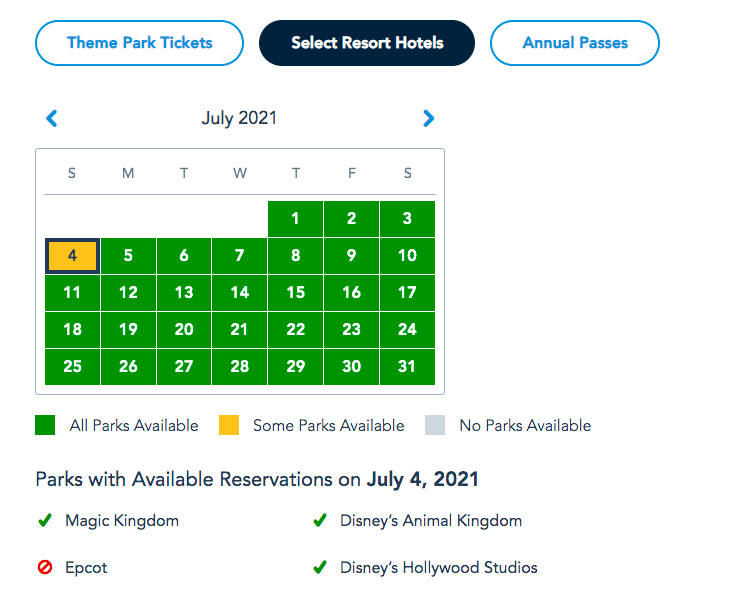Click checkmark next to Disney's Hollywood Studios

click(x=320, y=568)
